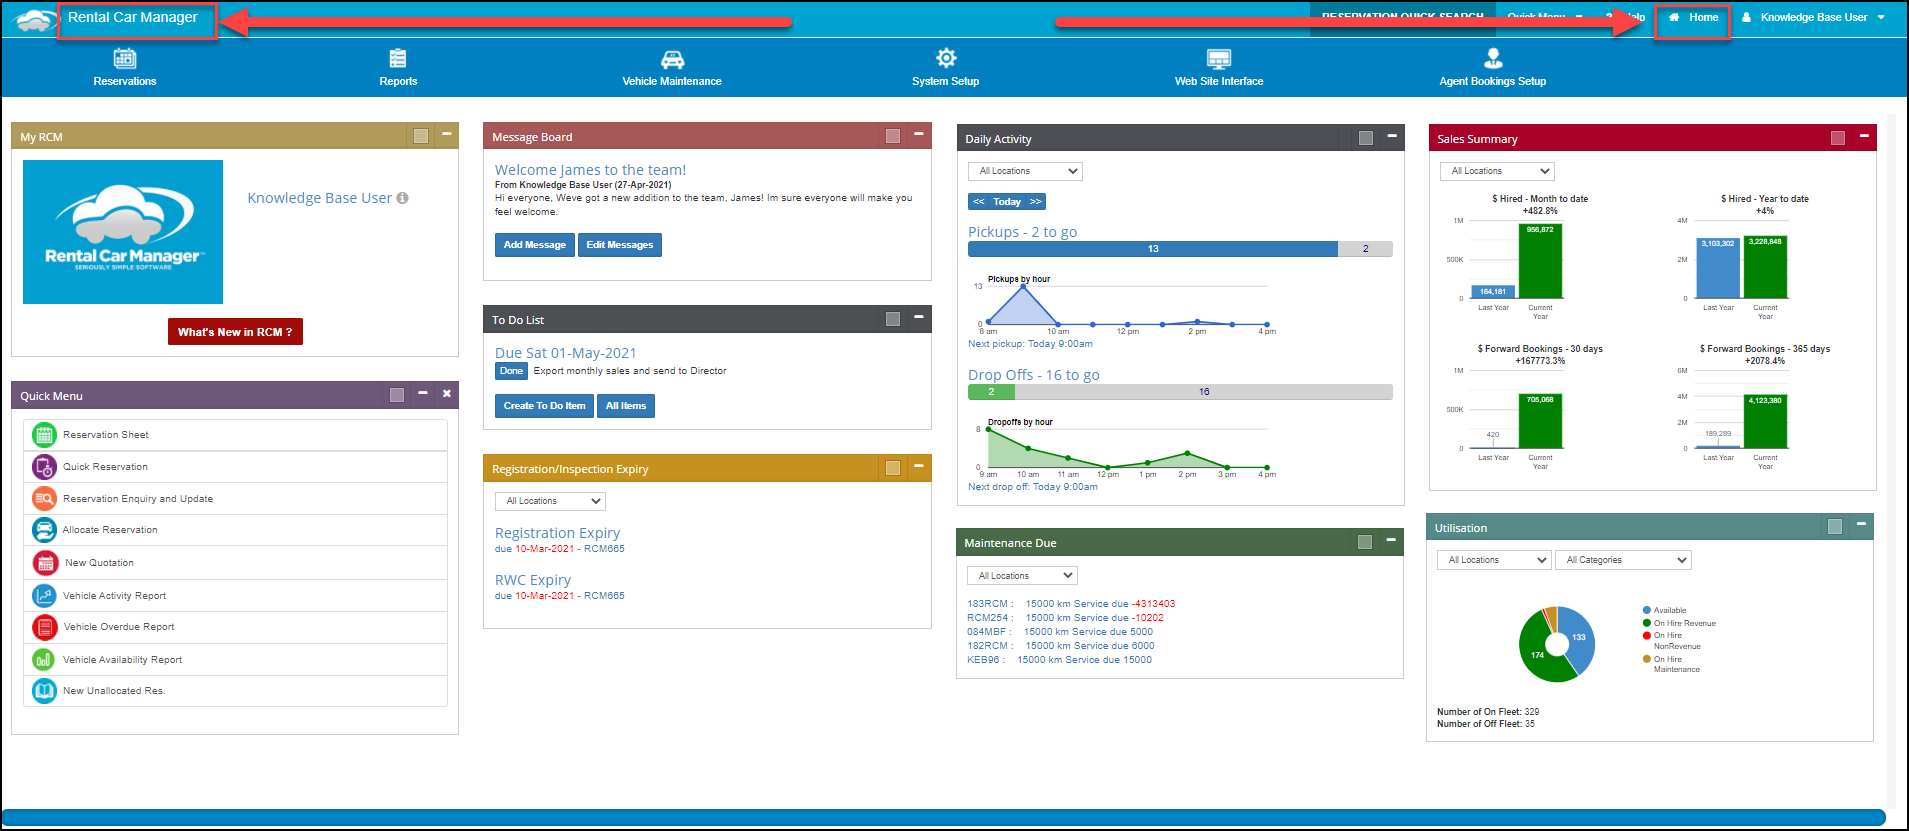
Task: Open All Locations dropdown in Maintenance Due
Action: [1022, 576]
